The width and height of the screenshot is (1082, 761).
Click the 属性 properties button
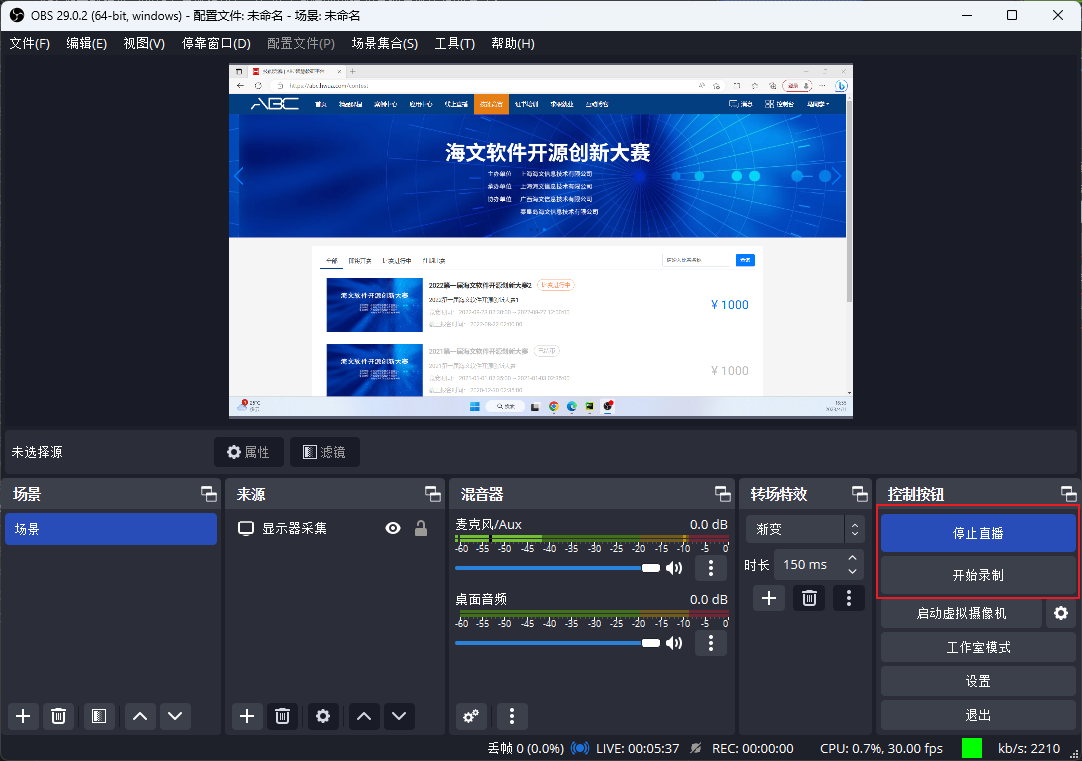tap(248, 452)
